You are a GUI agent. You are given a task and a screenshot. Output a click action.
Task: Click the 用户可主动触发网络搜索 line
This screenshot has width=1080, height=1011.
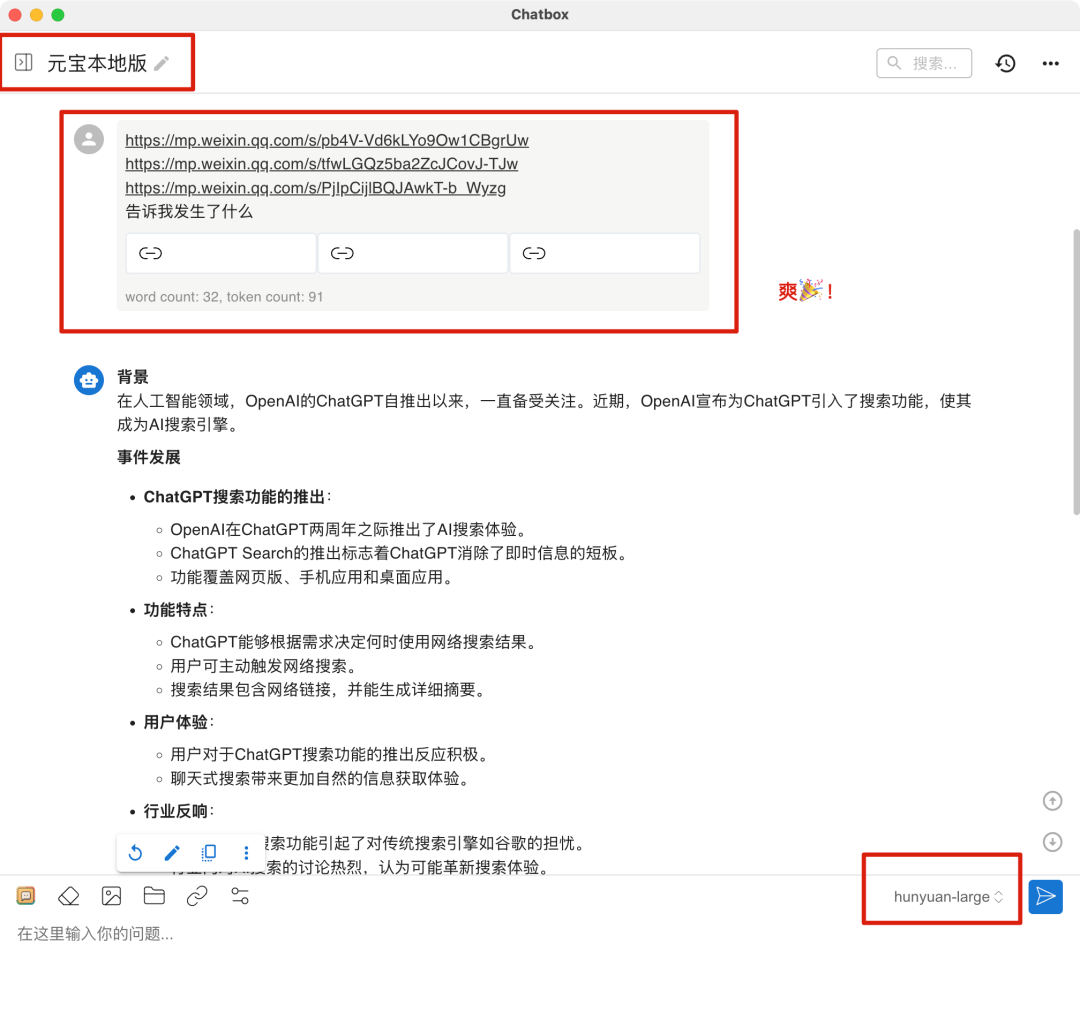pyautogui.click(x=263, y=666)
